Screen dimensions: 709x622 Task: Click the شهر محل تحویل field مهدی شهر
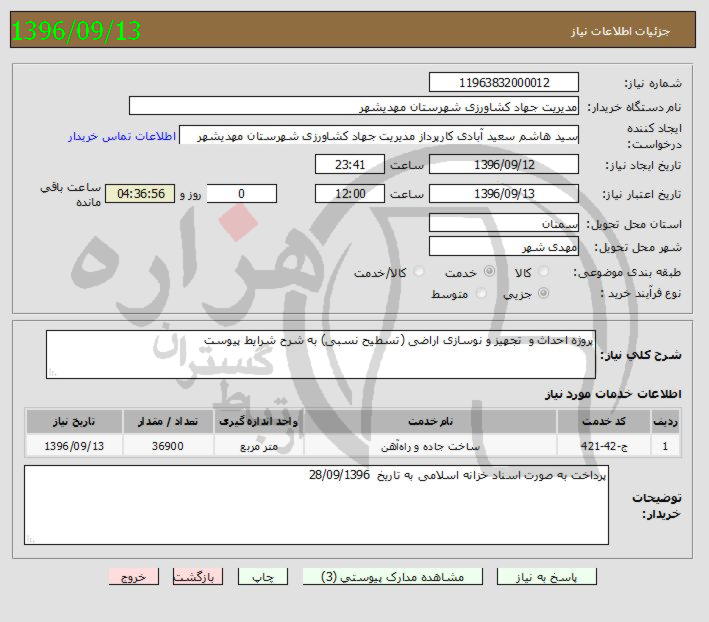click(x=504, y=246)
